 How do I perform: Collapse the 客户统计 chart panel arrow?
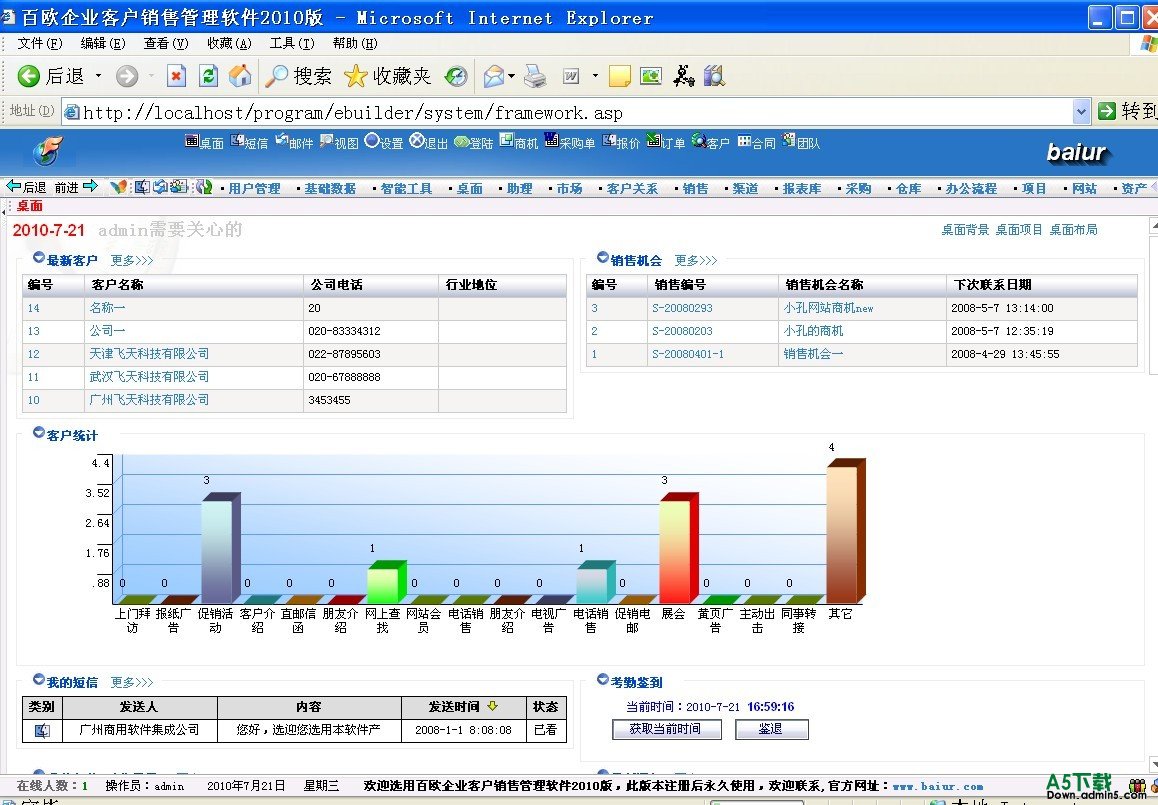(x=39, y=433)
